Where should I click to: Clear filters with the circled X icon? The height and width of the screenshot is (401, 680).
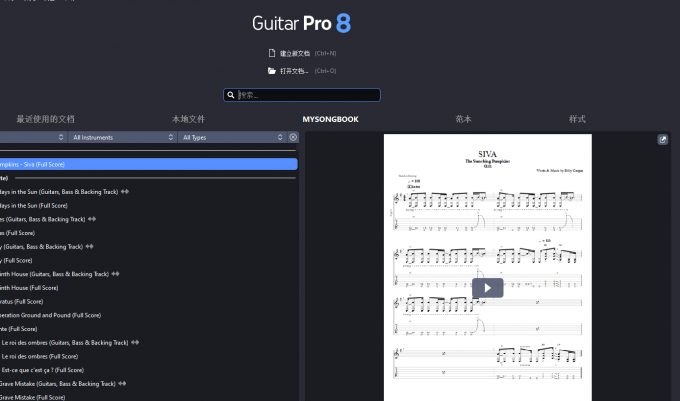pos(293,137)
